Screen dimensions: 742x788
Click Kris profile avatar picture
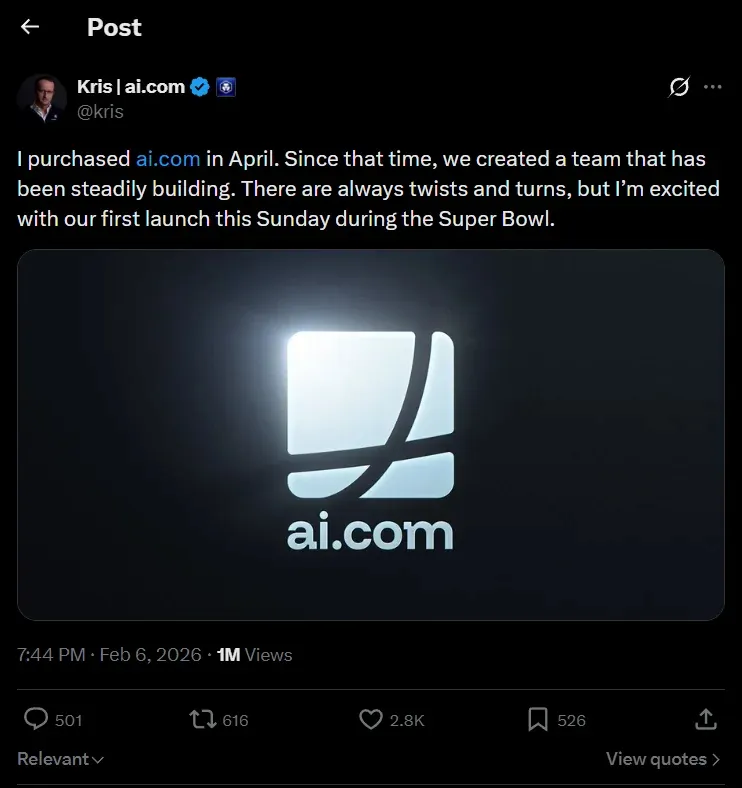[x=42, y=98]
